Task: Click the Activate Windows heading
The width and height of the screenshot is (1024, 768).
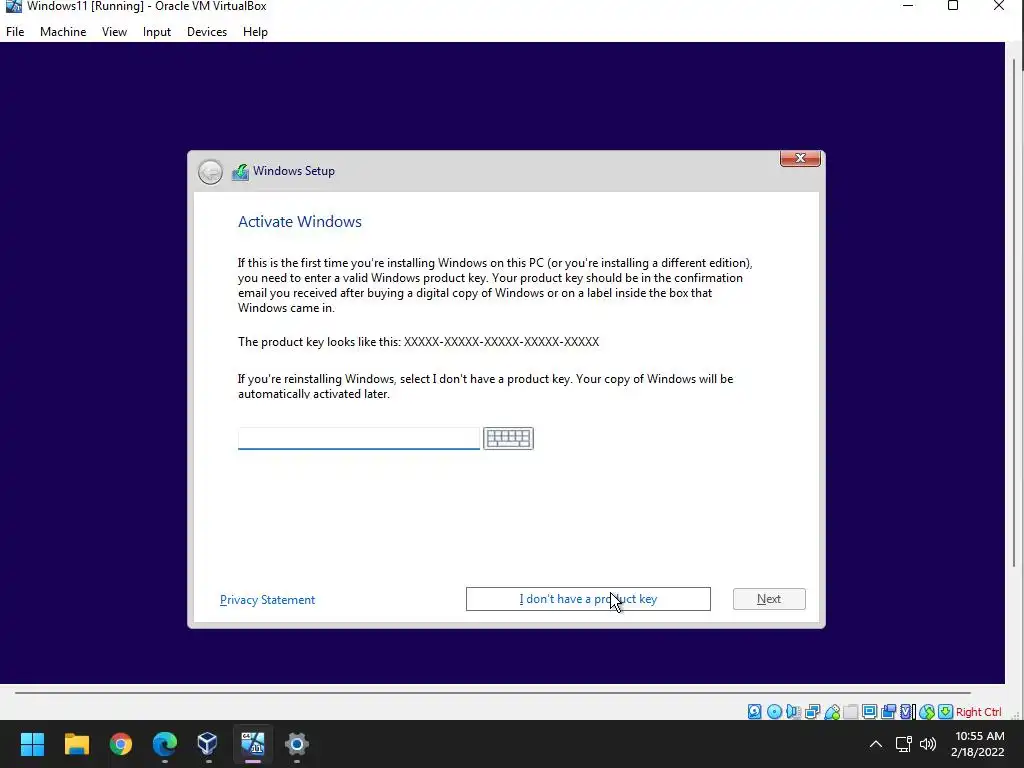Action: coord(300,221)
